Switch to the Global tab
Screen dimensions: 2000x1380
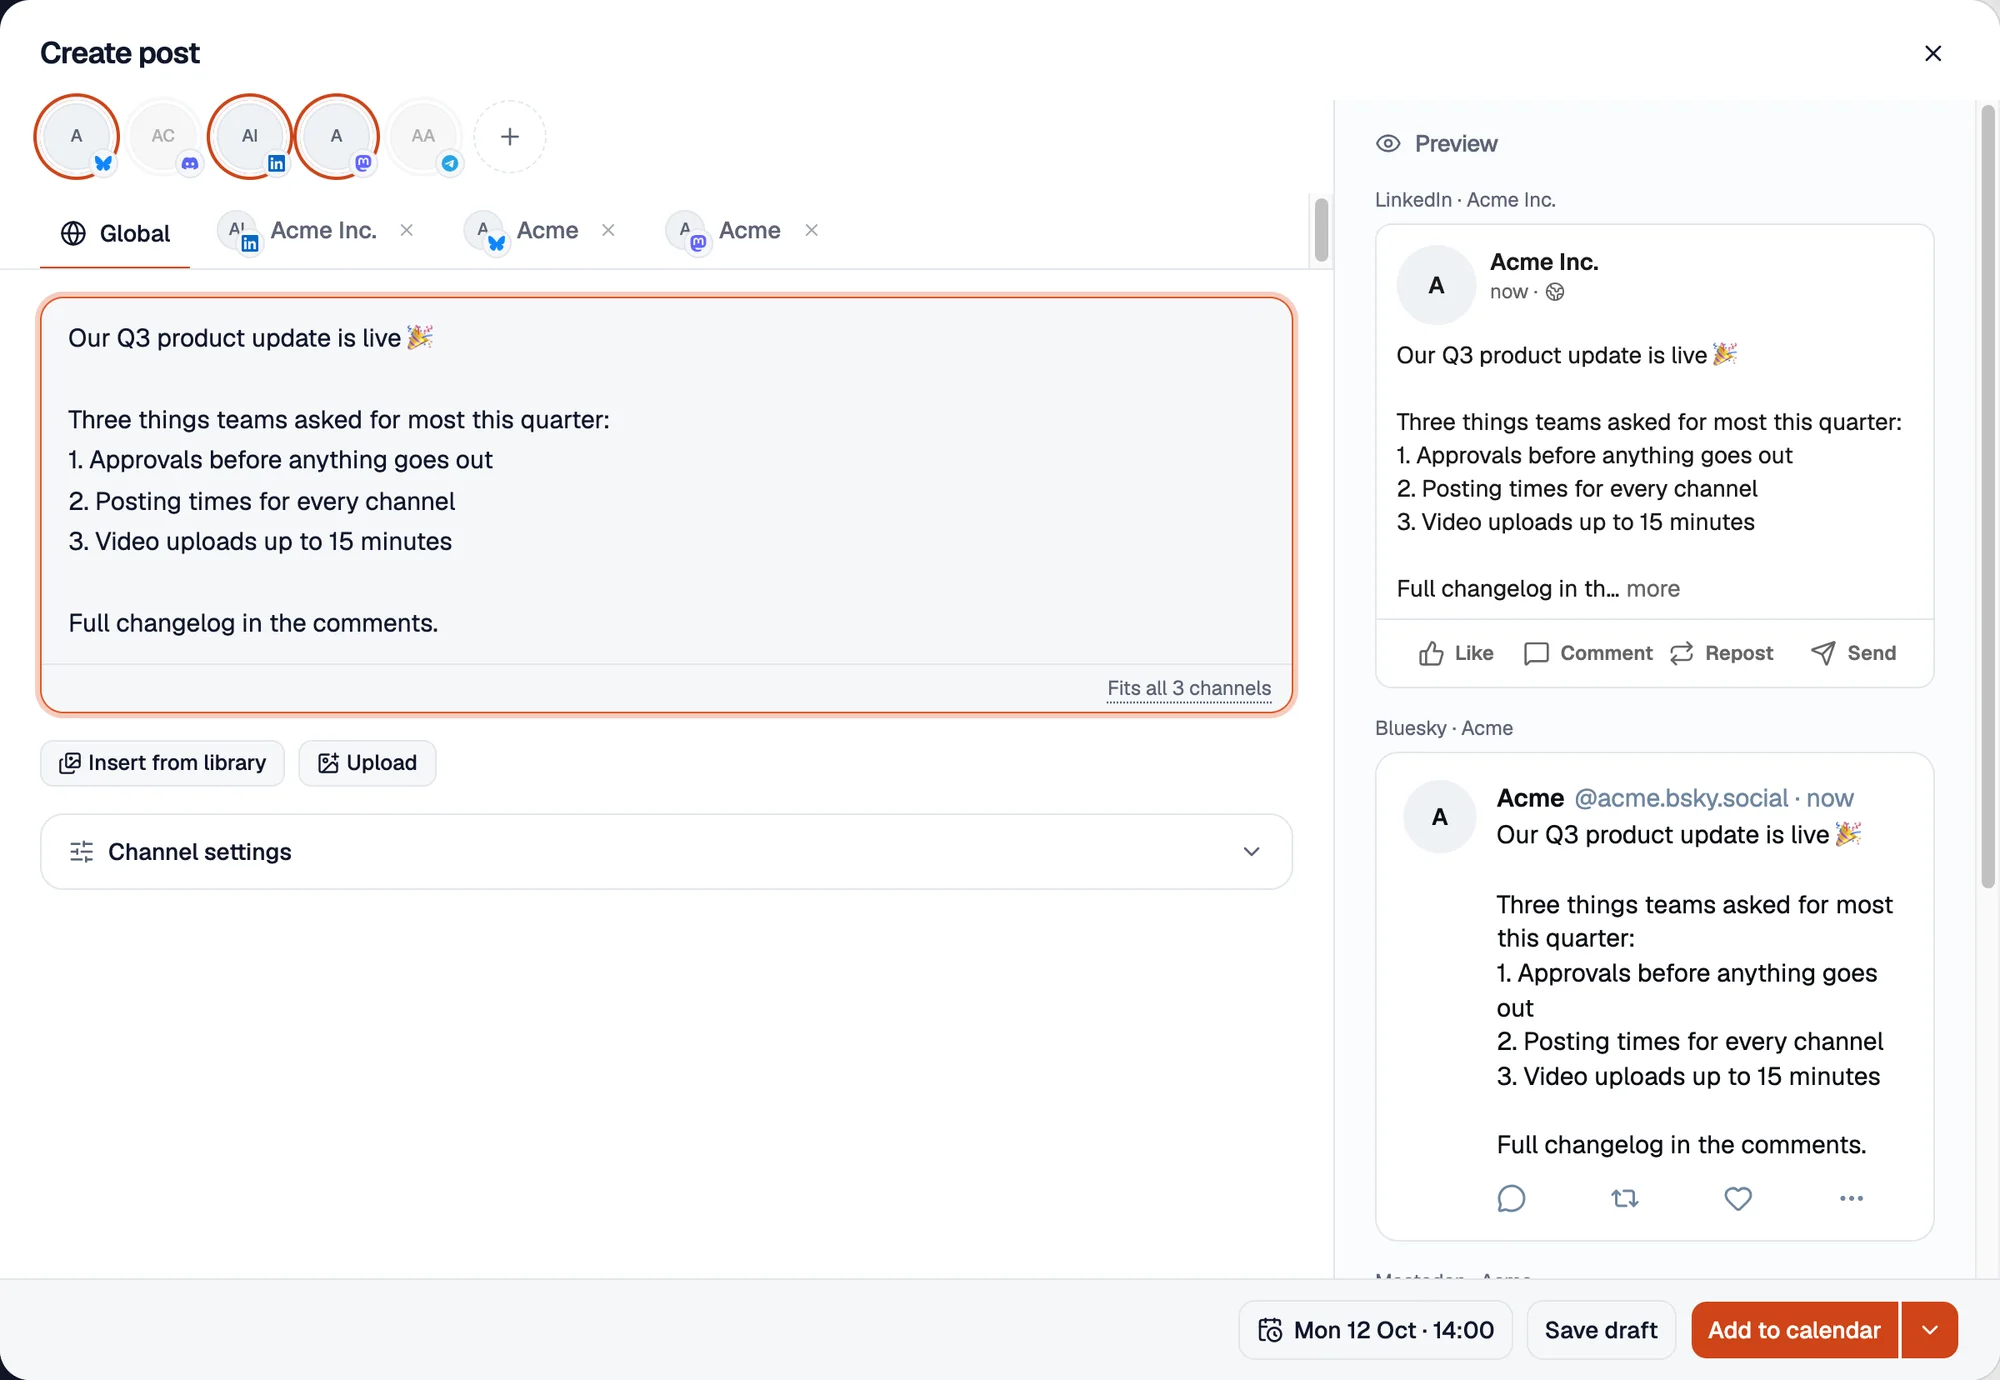pos(115,233)
